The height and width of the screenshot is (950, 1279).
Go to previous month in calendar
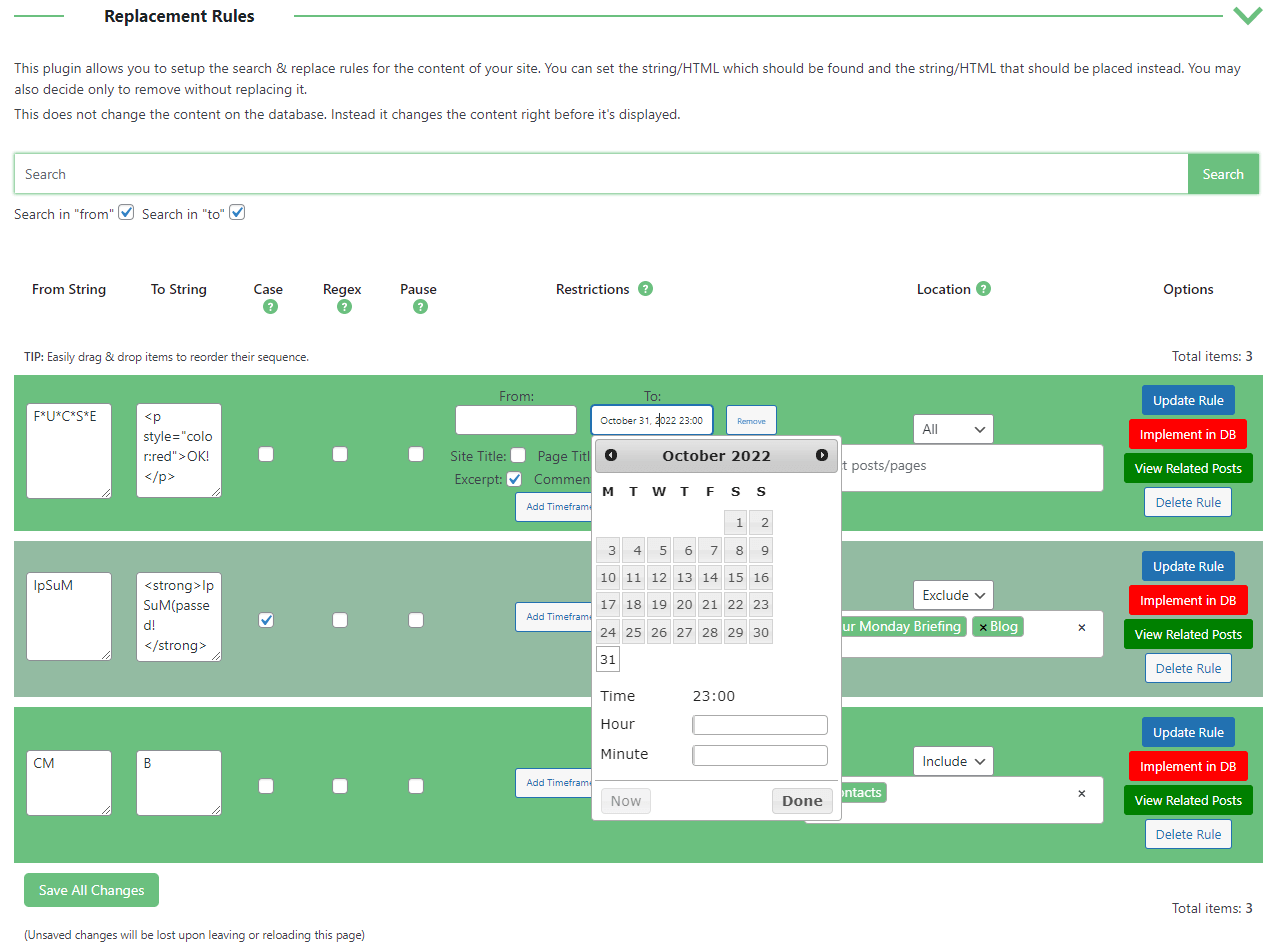[x=611, y=456]
